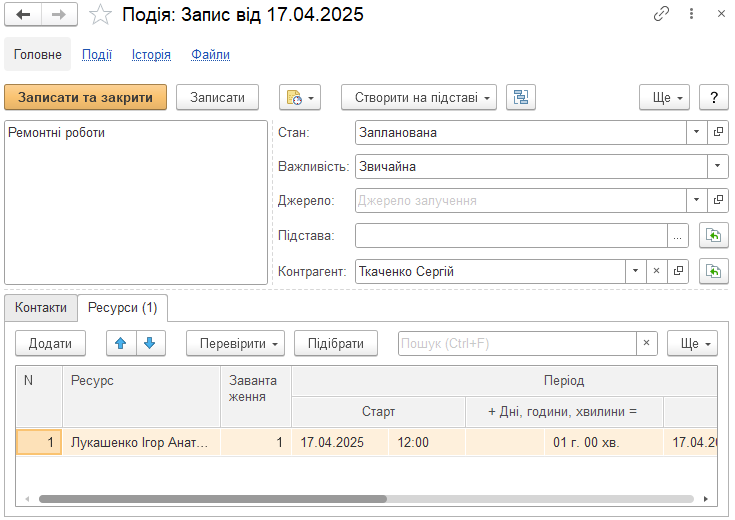Move resource row down with blue arrow
735x520 pixels.
click(150, 343)
